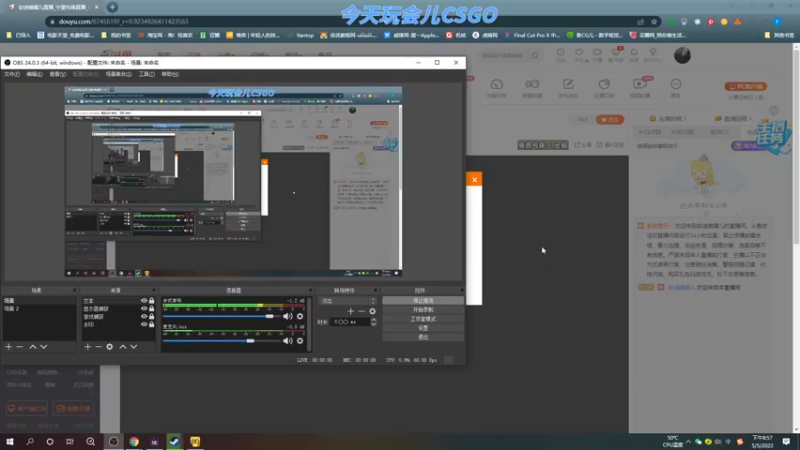Select 场景 2 in Scenes list

pyautogui.click(x=39, y=309)
